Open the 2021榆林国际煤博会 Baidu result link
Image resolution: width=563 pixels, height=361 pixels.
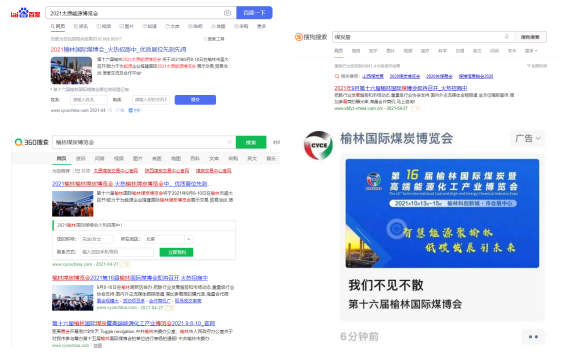(118, 50)
